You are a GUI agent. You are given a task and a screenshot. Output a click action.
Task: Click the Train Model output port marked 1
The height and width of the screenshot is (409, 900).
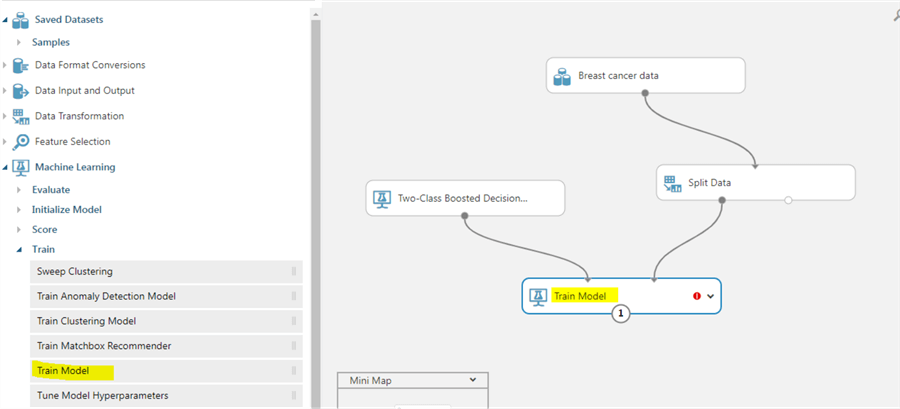coord(622,314)
